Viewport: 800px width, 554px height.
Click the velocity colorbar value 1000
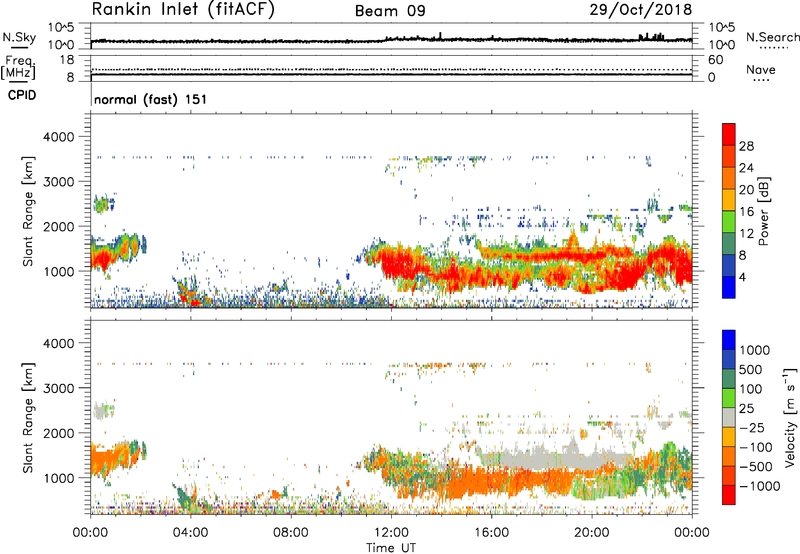click(x=755, y=350)
